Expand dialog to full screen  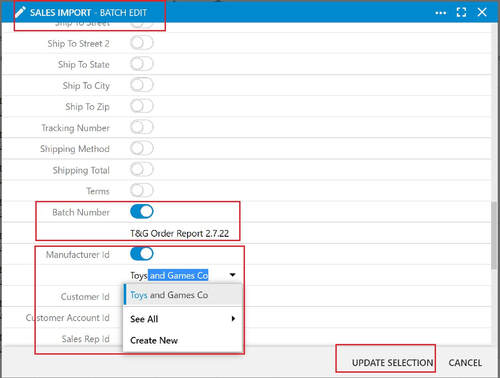(461, 12)
